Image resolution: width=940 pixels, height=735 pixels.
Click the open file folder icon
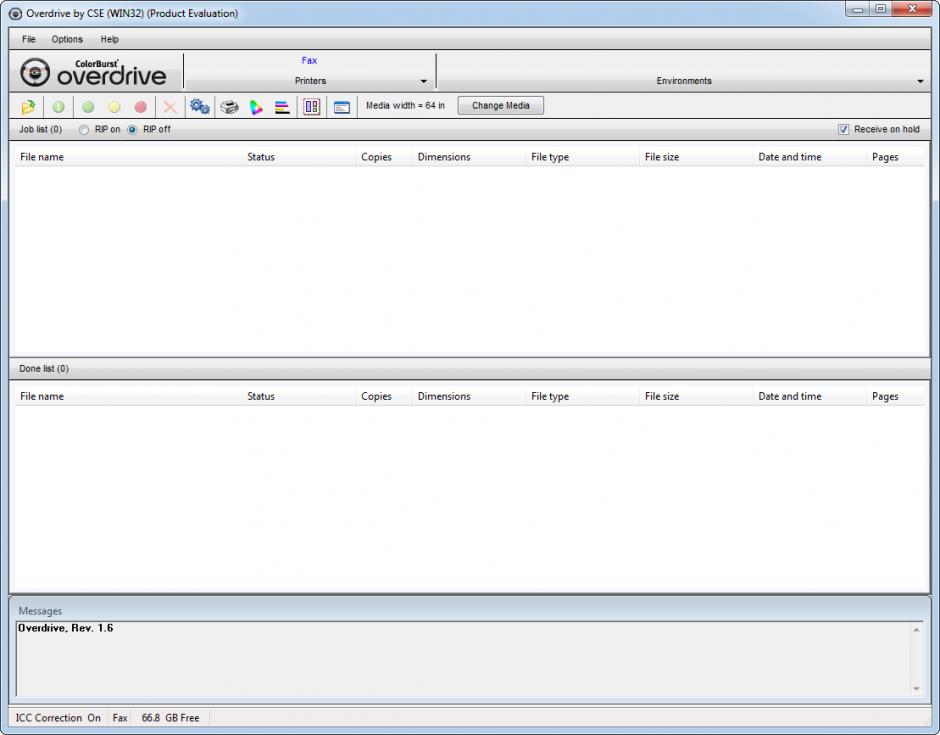coord(28,107)
